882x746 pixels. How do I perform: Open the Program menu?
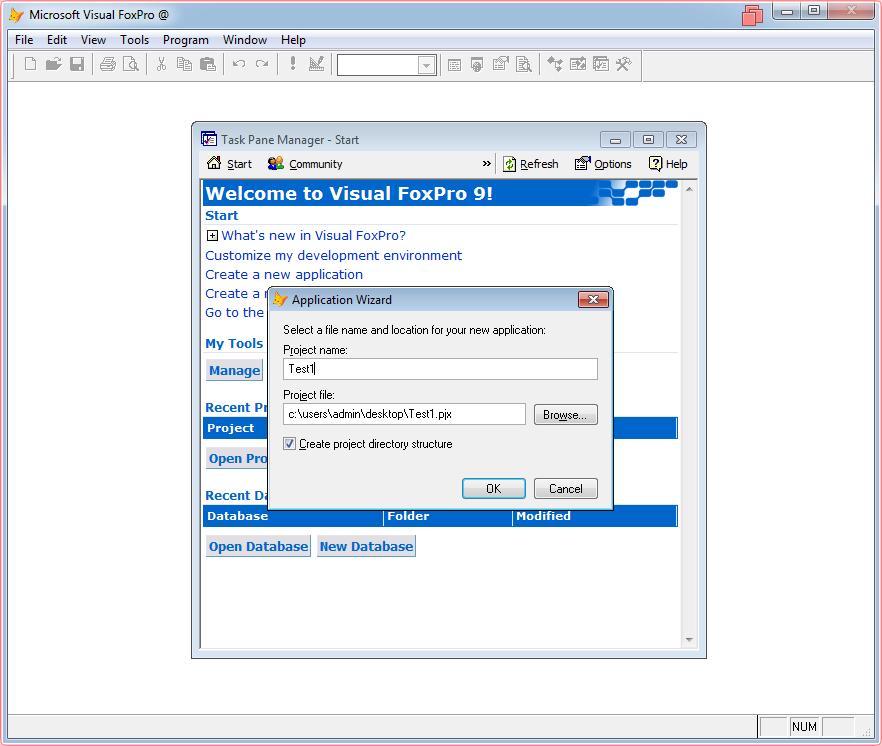[186, 40]
